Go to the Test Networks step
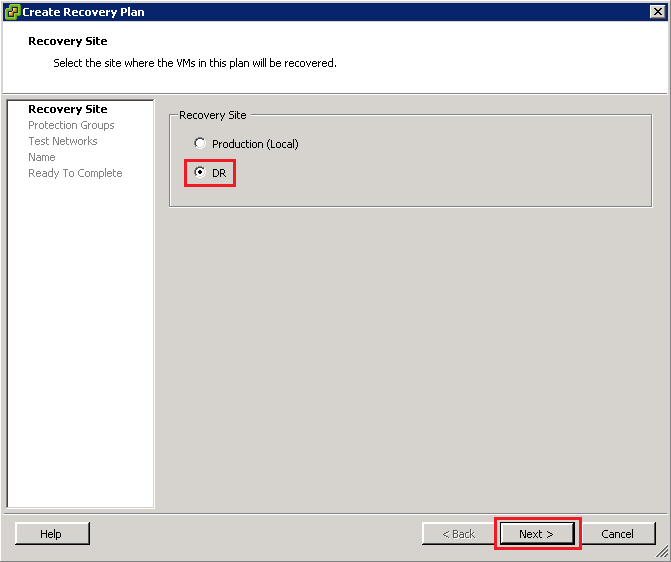The image size is (671, 562). point(62,141)
